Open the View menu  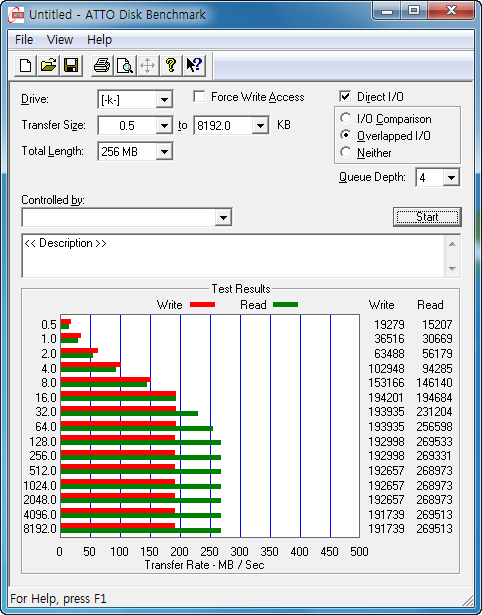tap(60, 40)
